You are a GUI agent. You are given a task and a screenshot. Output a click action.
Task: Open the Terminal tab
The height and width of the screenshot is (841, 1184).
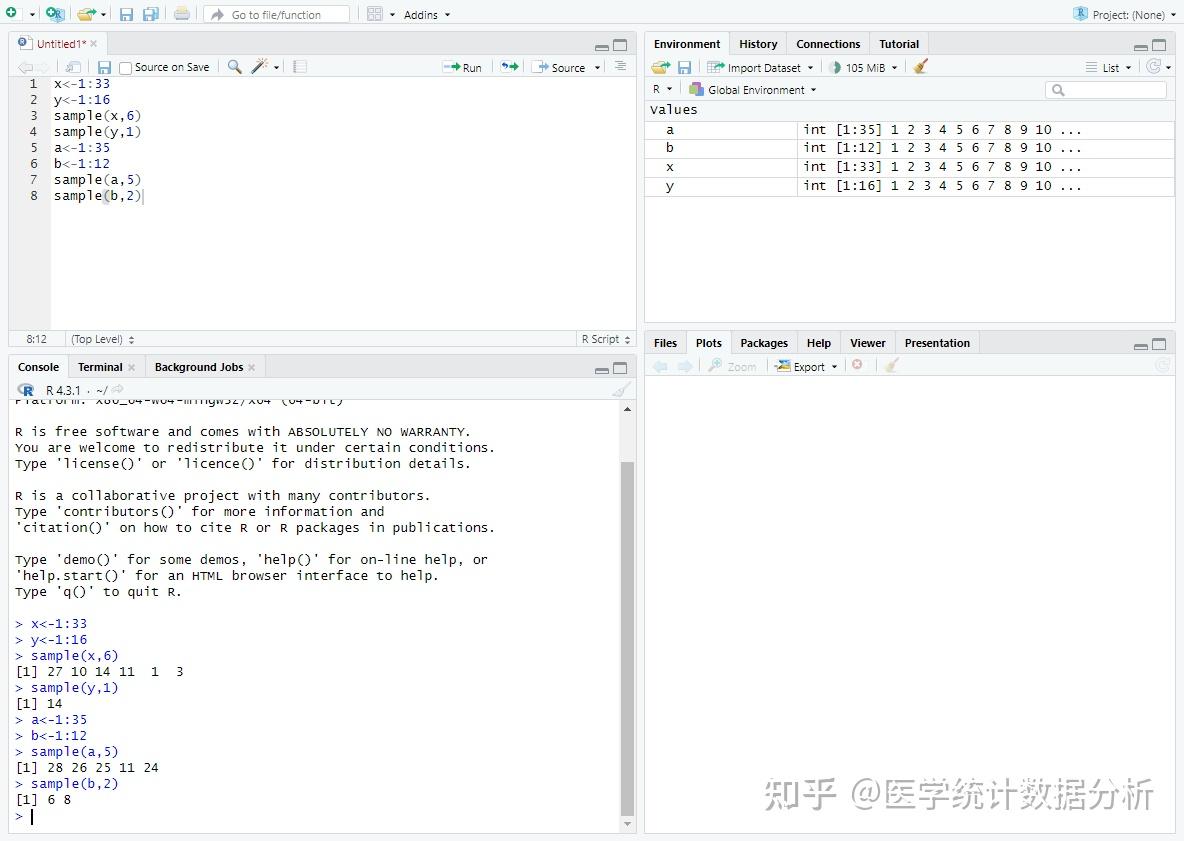click(99, 366)
